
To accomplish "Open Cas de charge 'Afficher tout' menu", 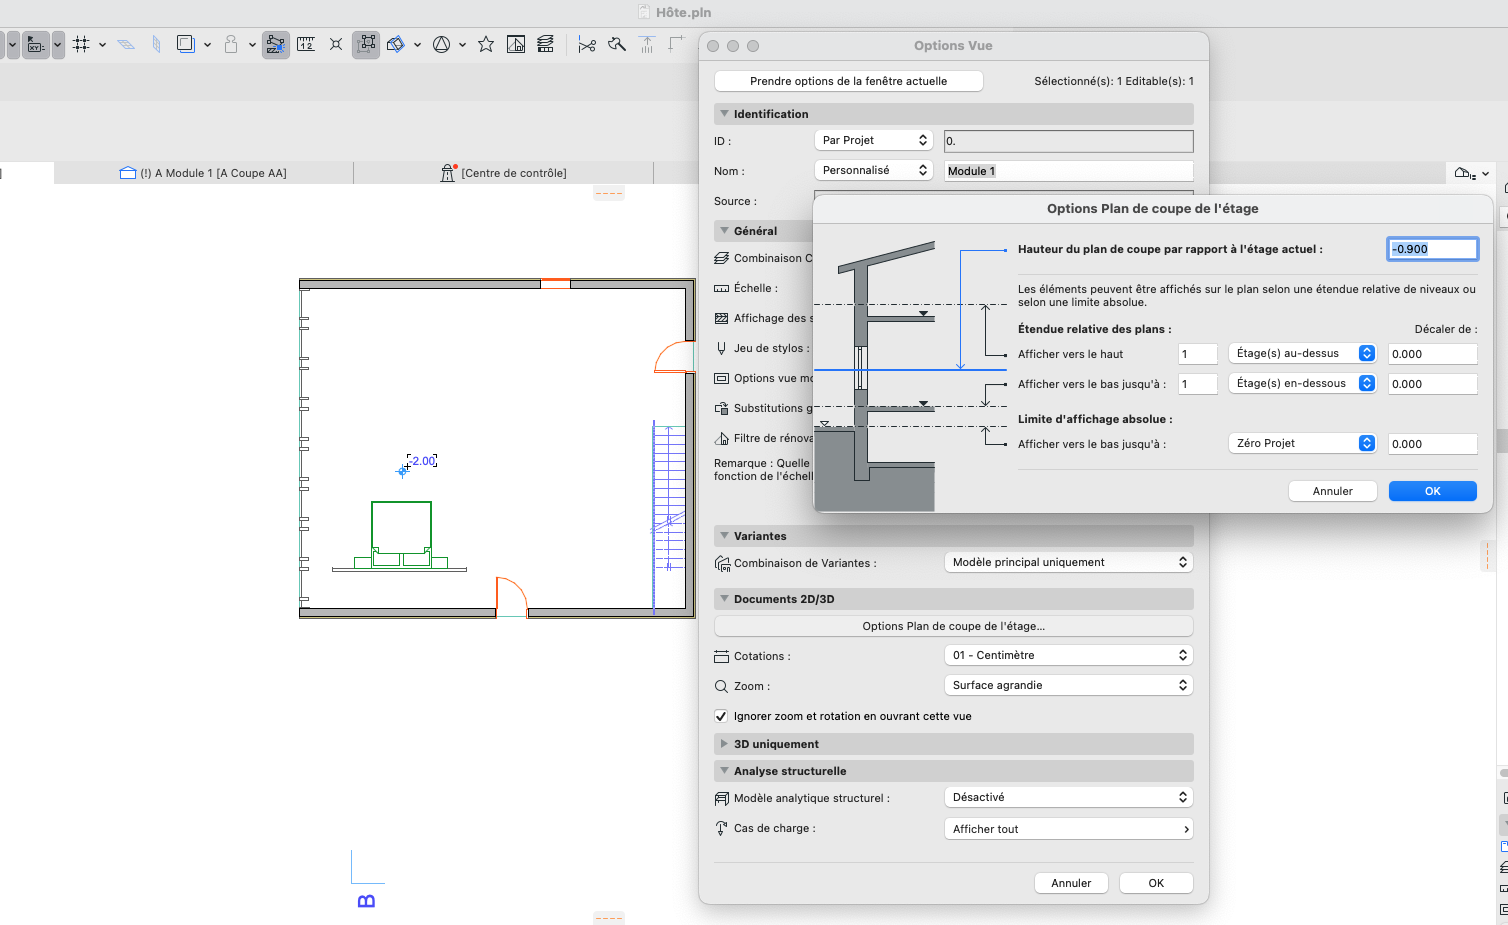I will [1068, 829].
